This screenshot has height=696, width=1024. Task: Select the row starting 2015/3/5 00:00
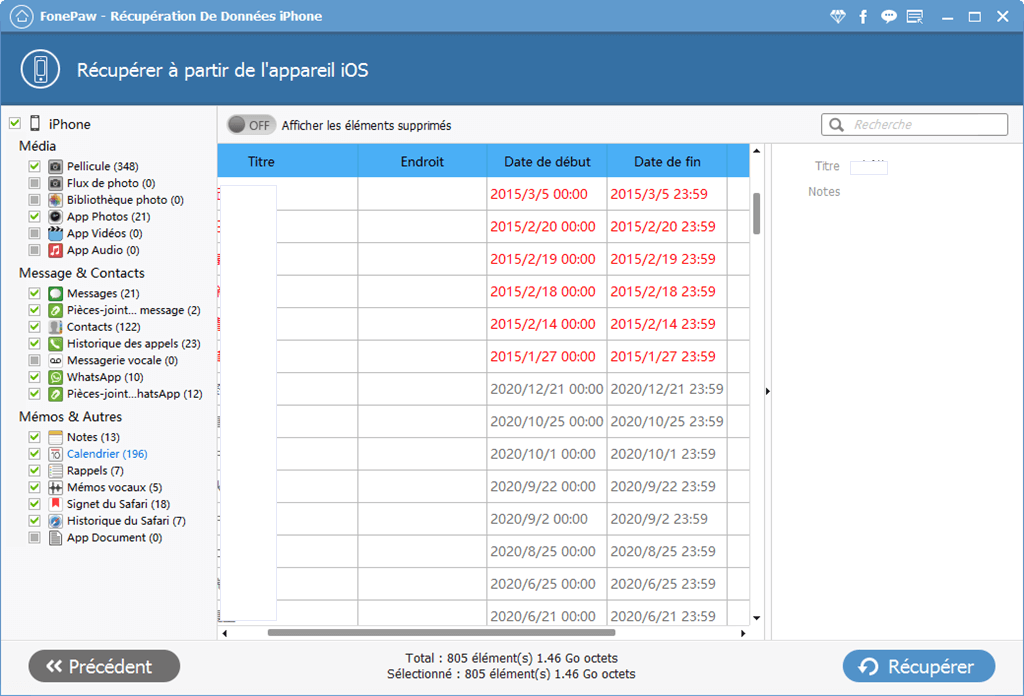[483, 194]
